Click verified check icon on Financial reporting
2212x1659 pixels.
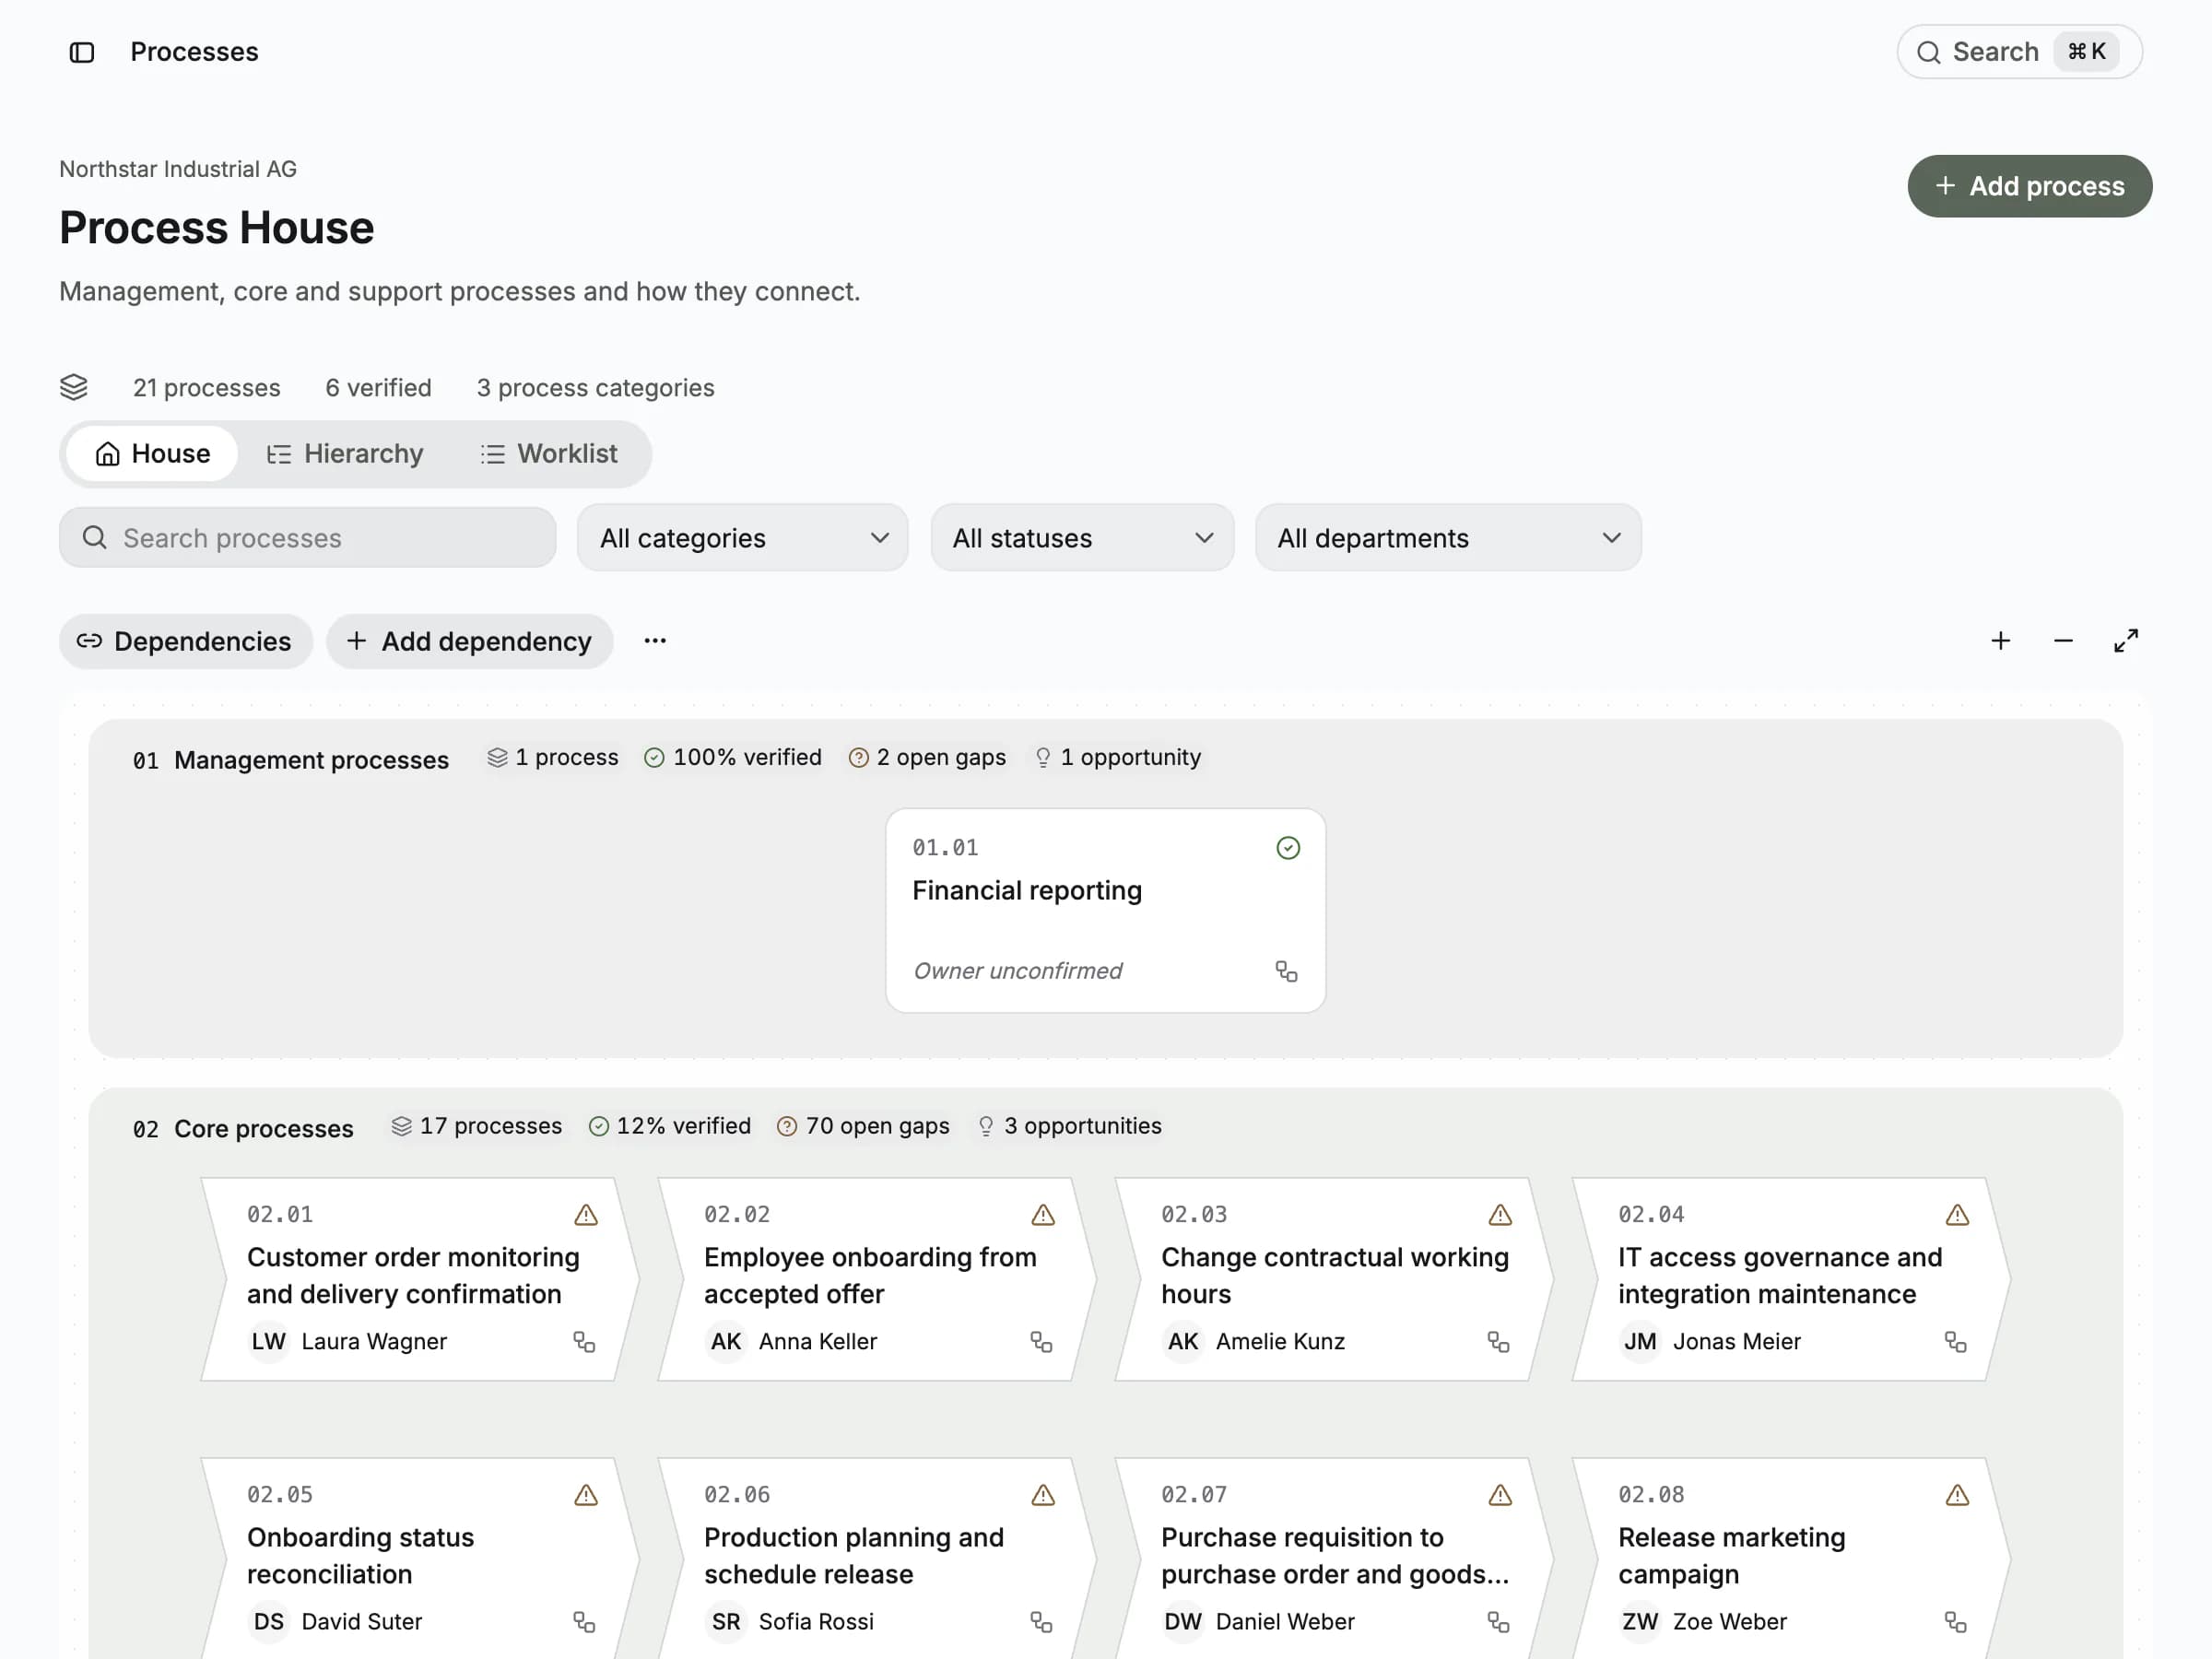(1288, 848)
